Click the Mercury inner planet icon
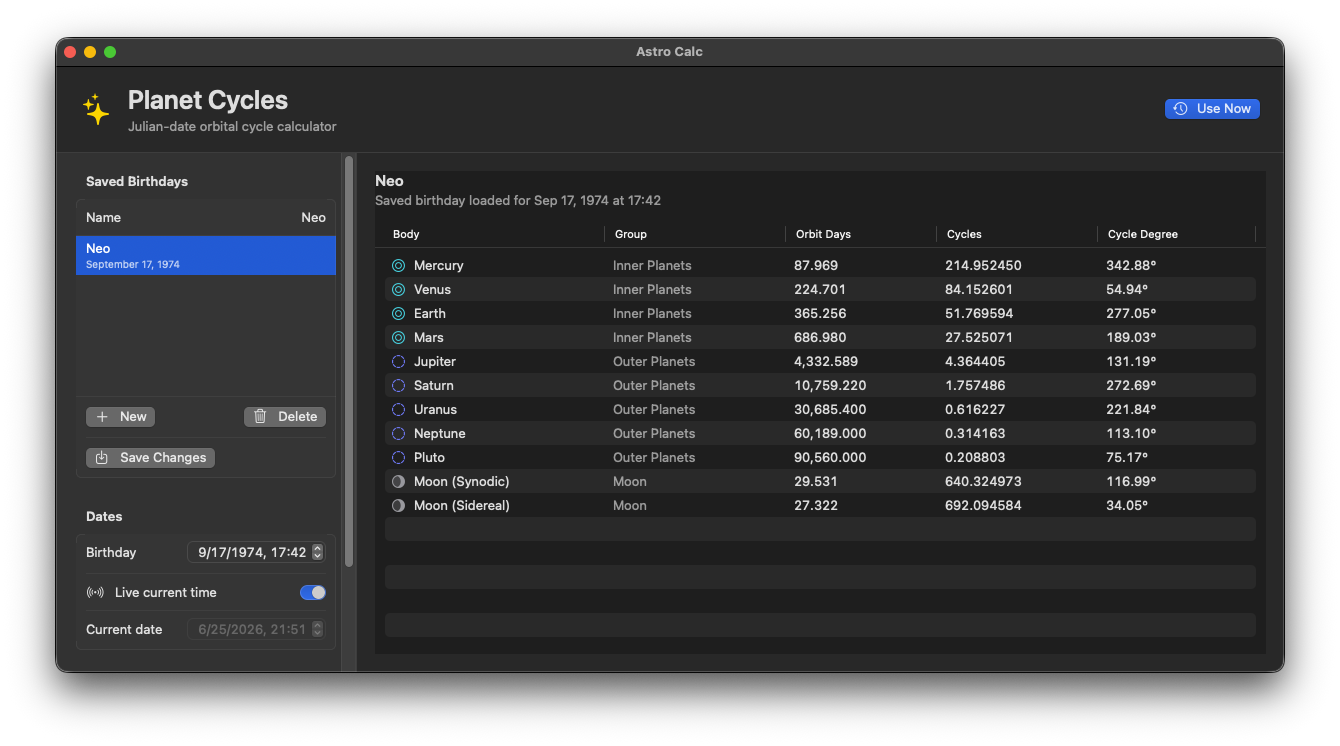The height and width of the screenshot is (746, 1340). coord(398,266)
